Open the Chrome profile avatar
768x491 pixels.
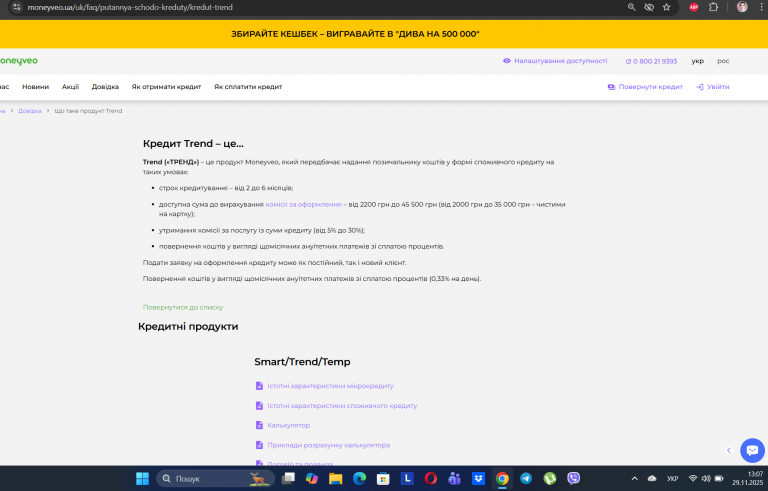pyautogui.click(x=742, y=7)
